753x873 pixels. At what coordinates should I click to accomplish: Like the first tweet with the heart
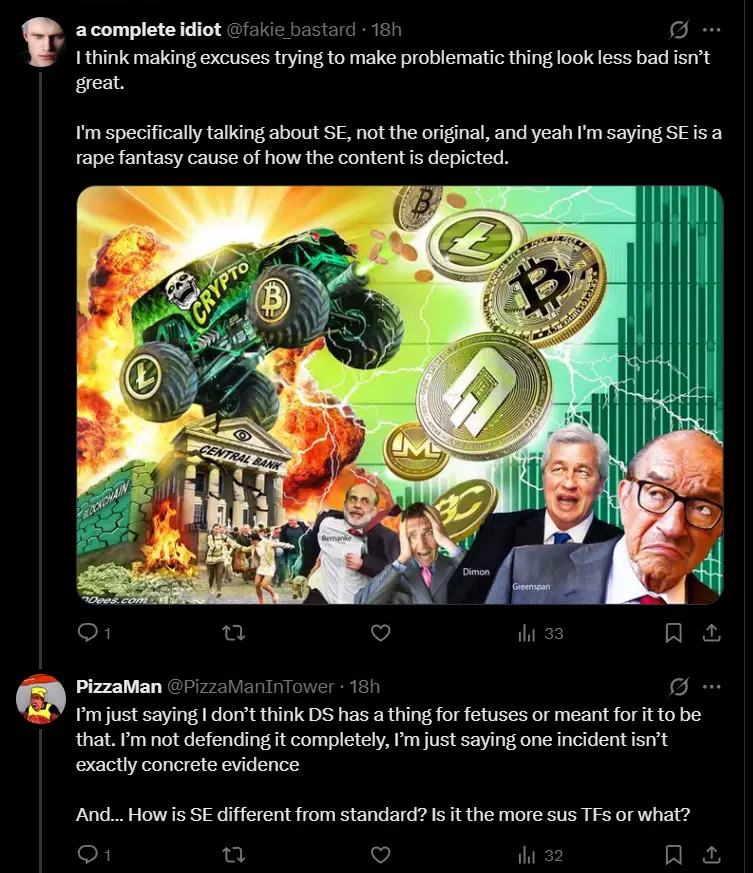pyautogui.click(x=380, y=633)
